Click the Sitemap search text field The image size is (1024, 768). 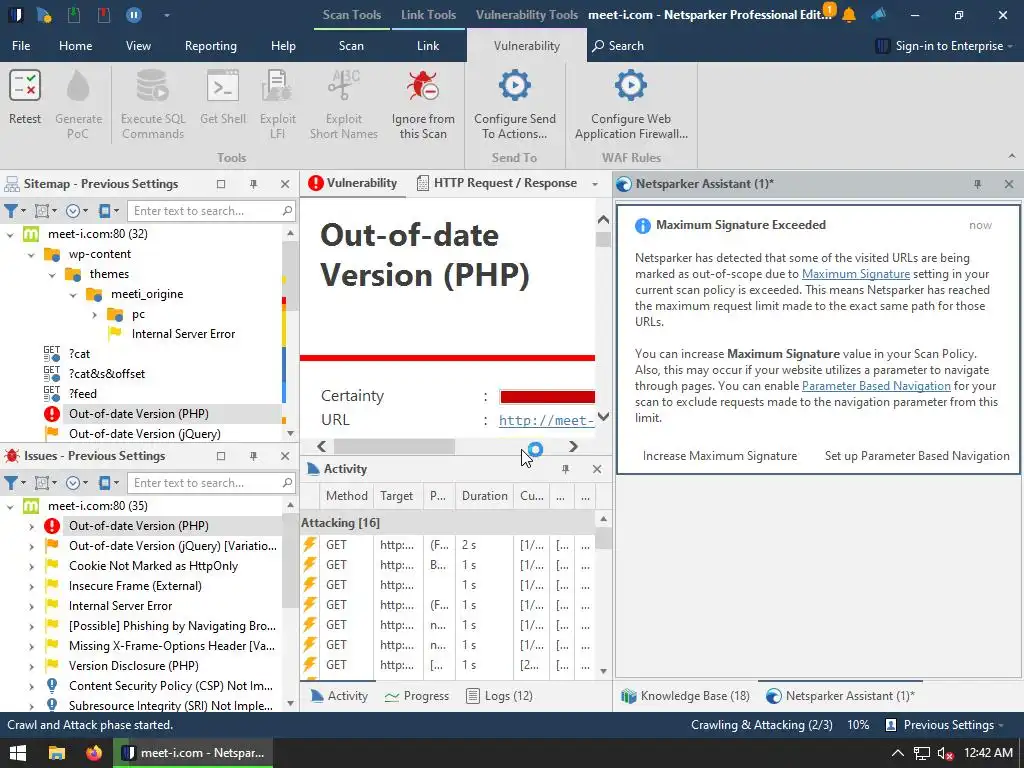pos(205,211)
